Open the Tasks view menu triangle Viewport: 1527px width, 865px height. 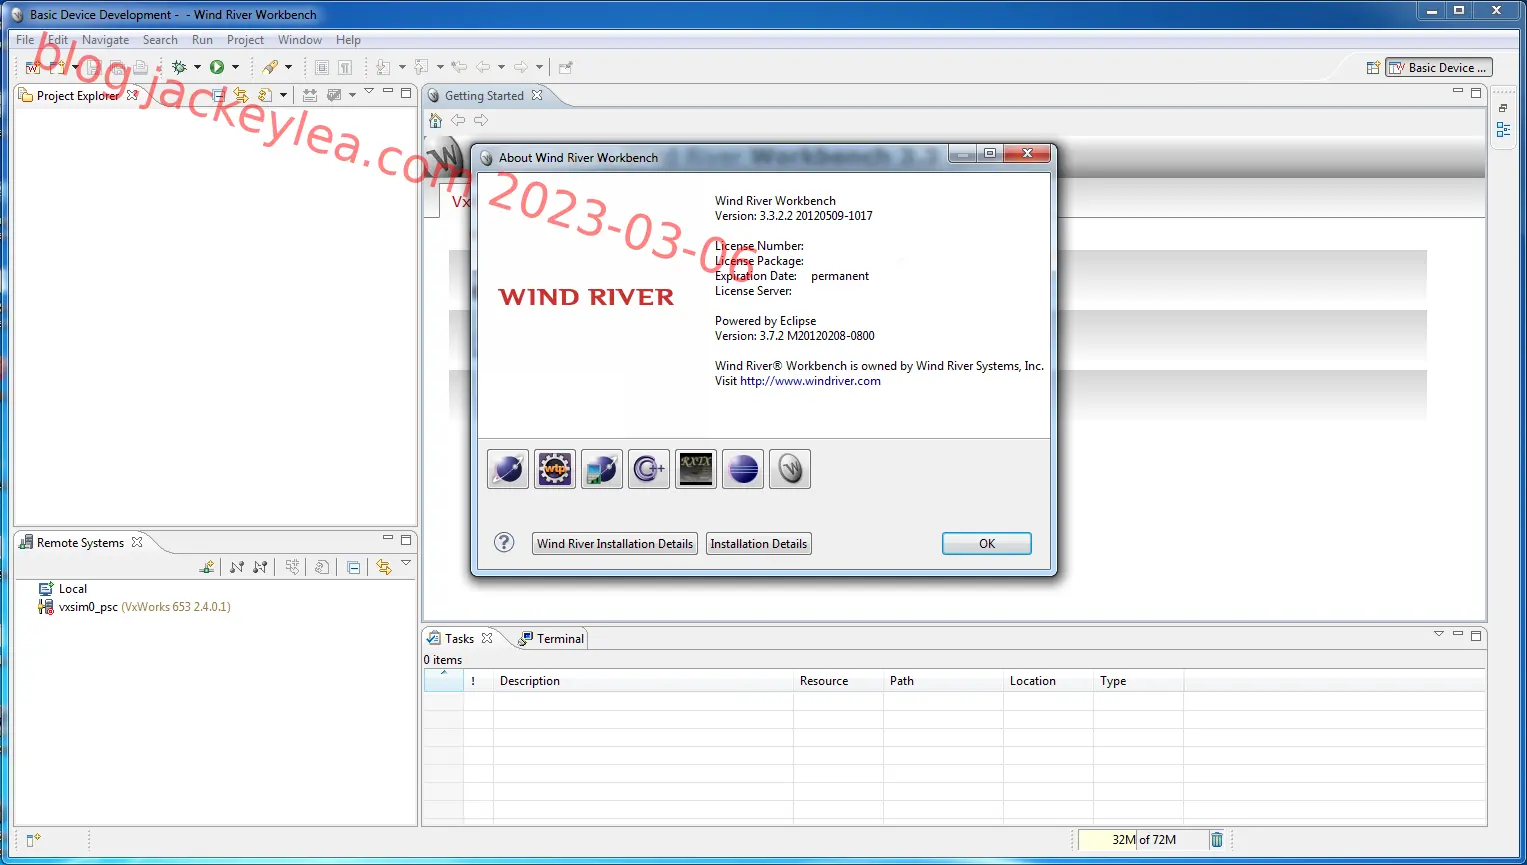coord(1439,634)
